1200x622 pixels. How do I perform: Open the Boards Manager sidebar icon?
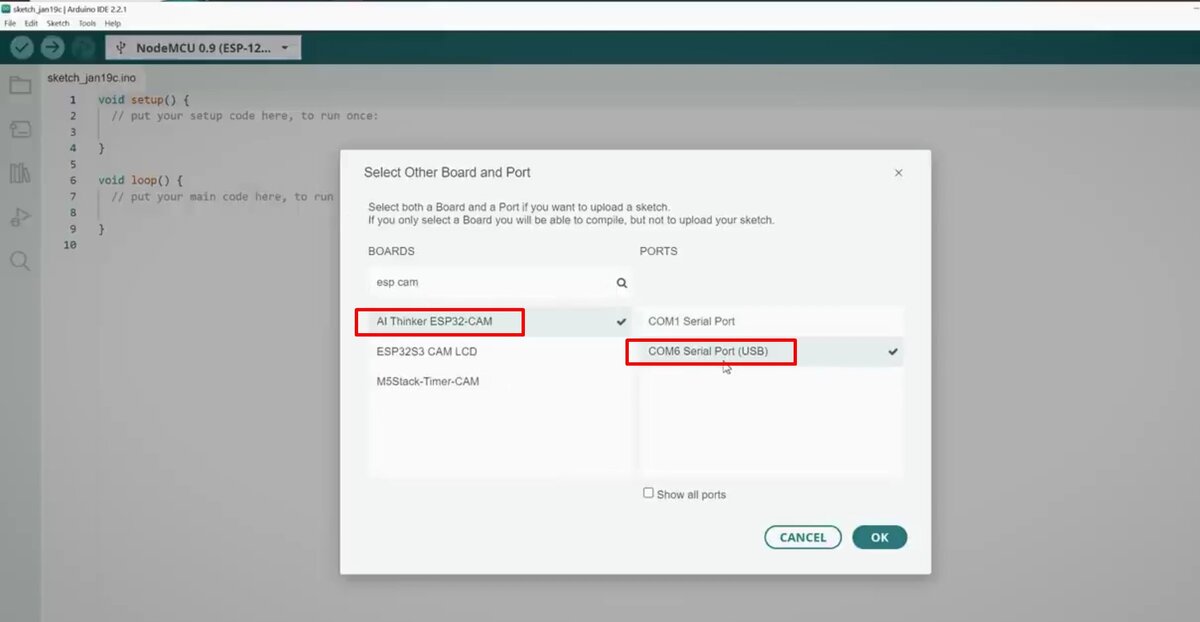[20, 129]
